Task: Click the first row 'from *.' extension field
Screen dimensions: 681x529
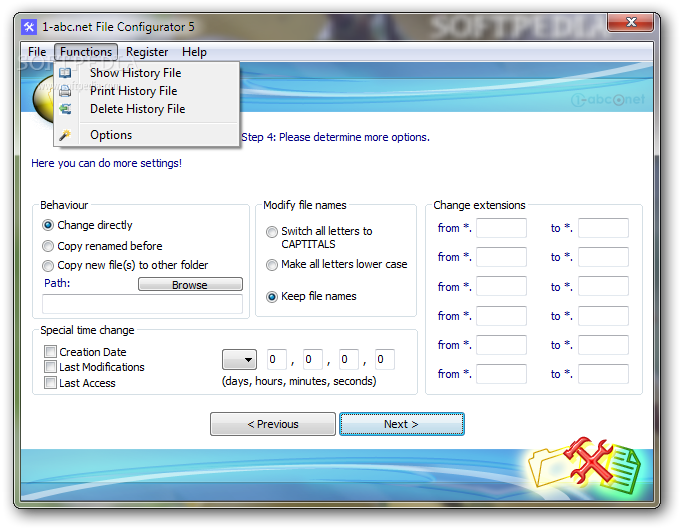Action: coord(501,228)
